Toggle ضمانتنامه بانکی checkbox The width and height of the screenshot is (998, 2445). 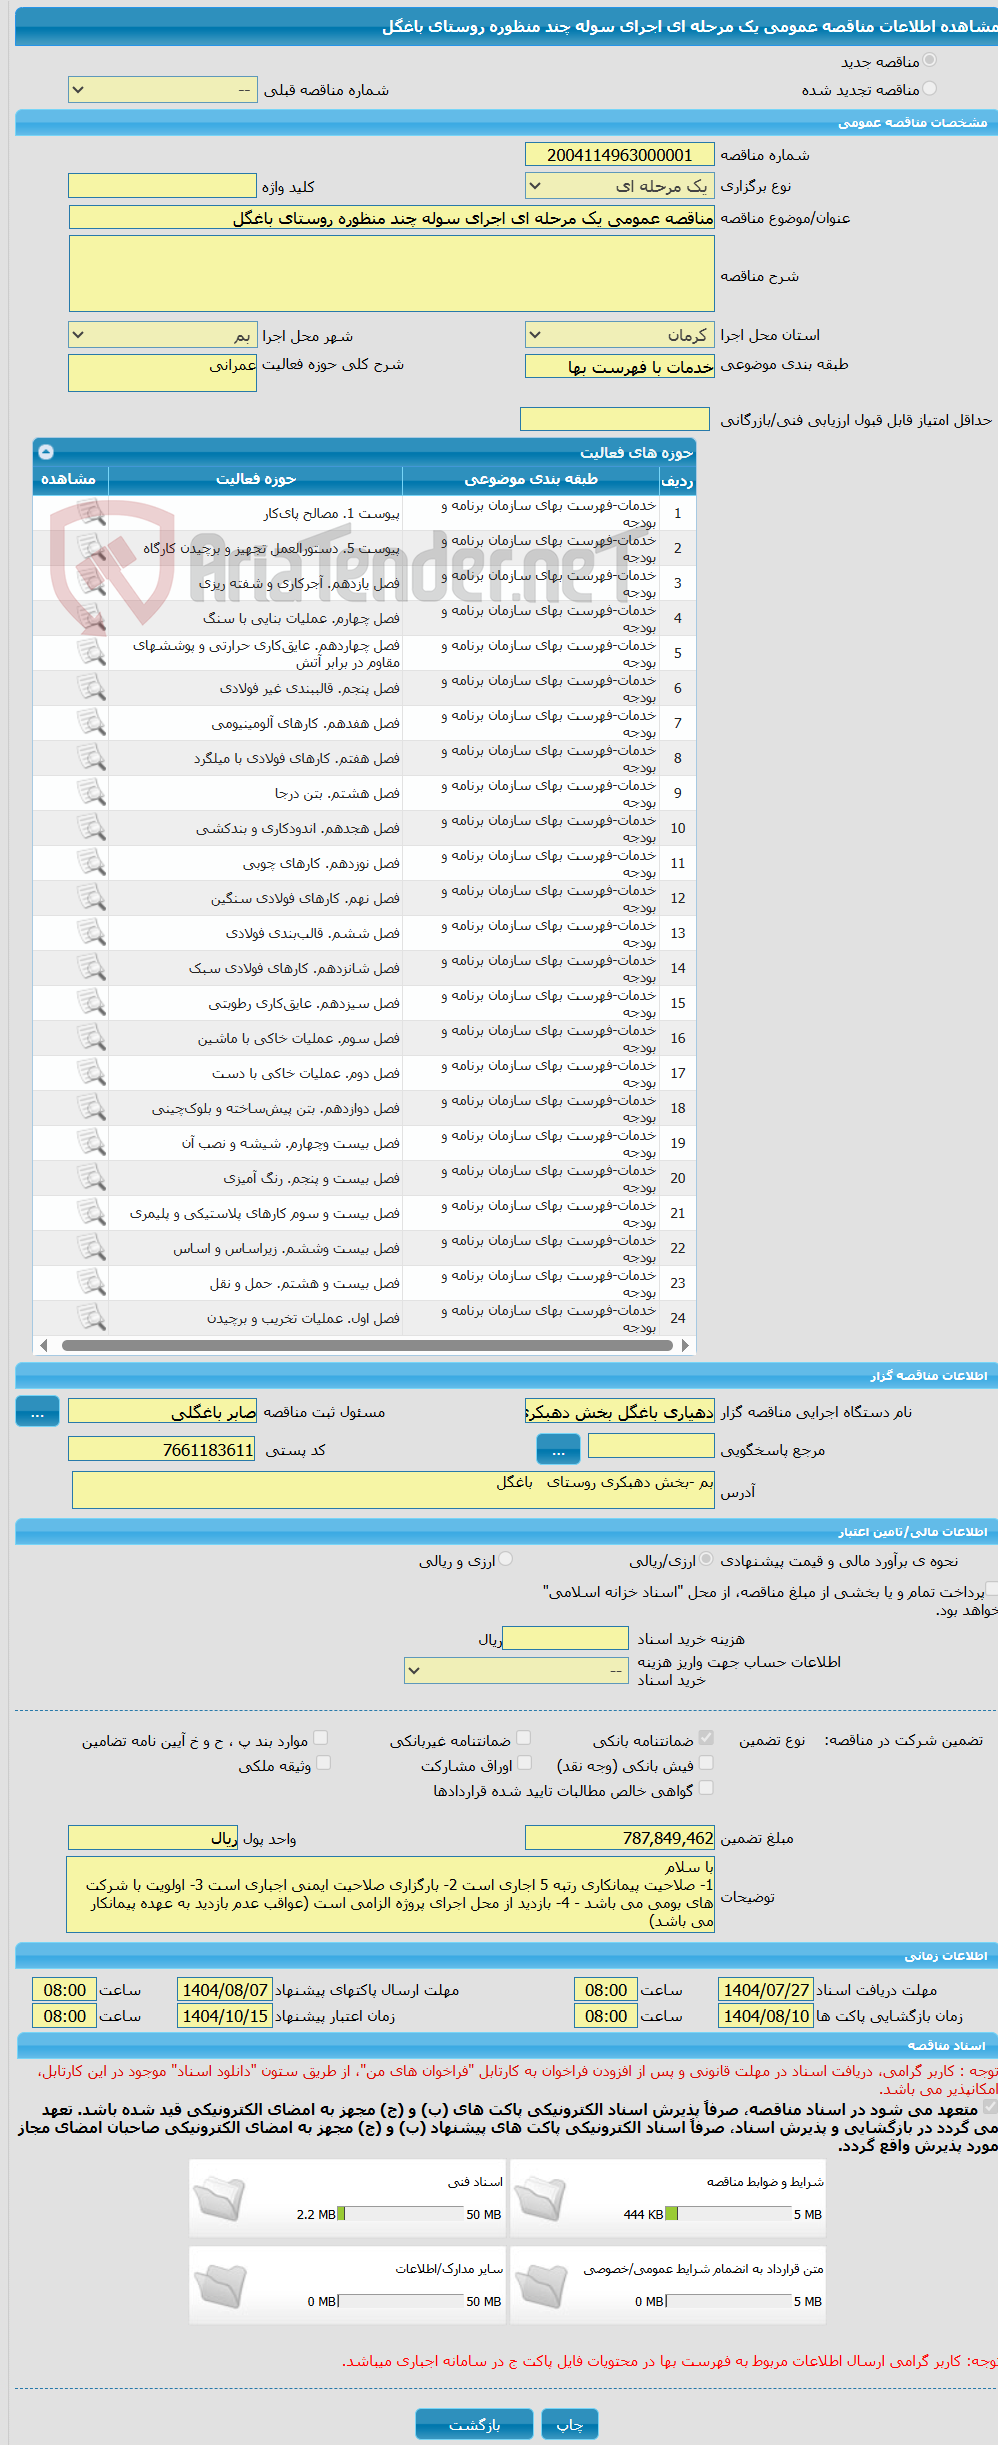[706, 1738]
